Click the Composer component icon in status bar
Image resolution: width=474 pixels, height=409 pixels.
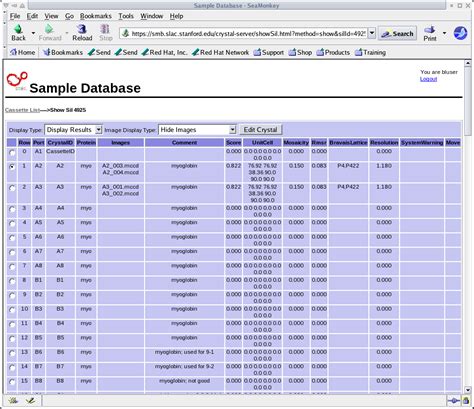tap(30, 401)
